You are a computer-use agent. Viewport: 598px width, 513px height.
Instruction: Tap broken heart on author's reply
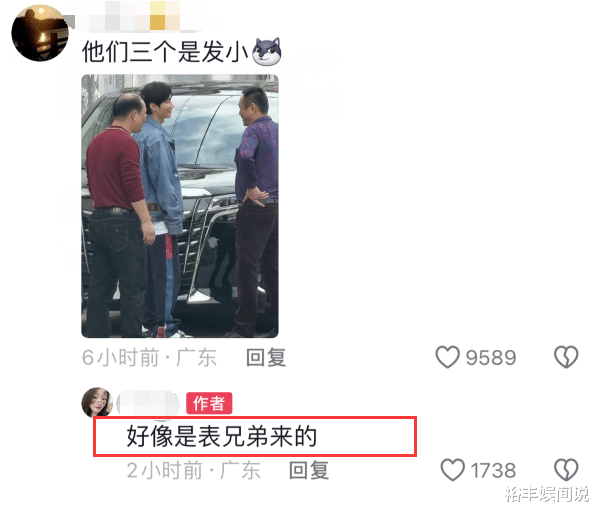[x=566, y=470]
